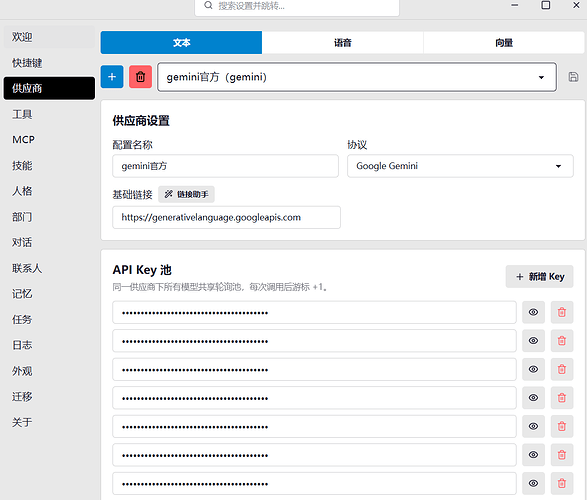587x500 pixels.
Task: Open 迁移 in the sidebar
Action: click(x=49, y=396)
